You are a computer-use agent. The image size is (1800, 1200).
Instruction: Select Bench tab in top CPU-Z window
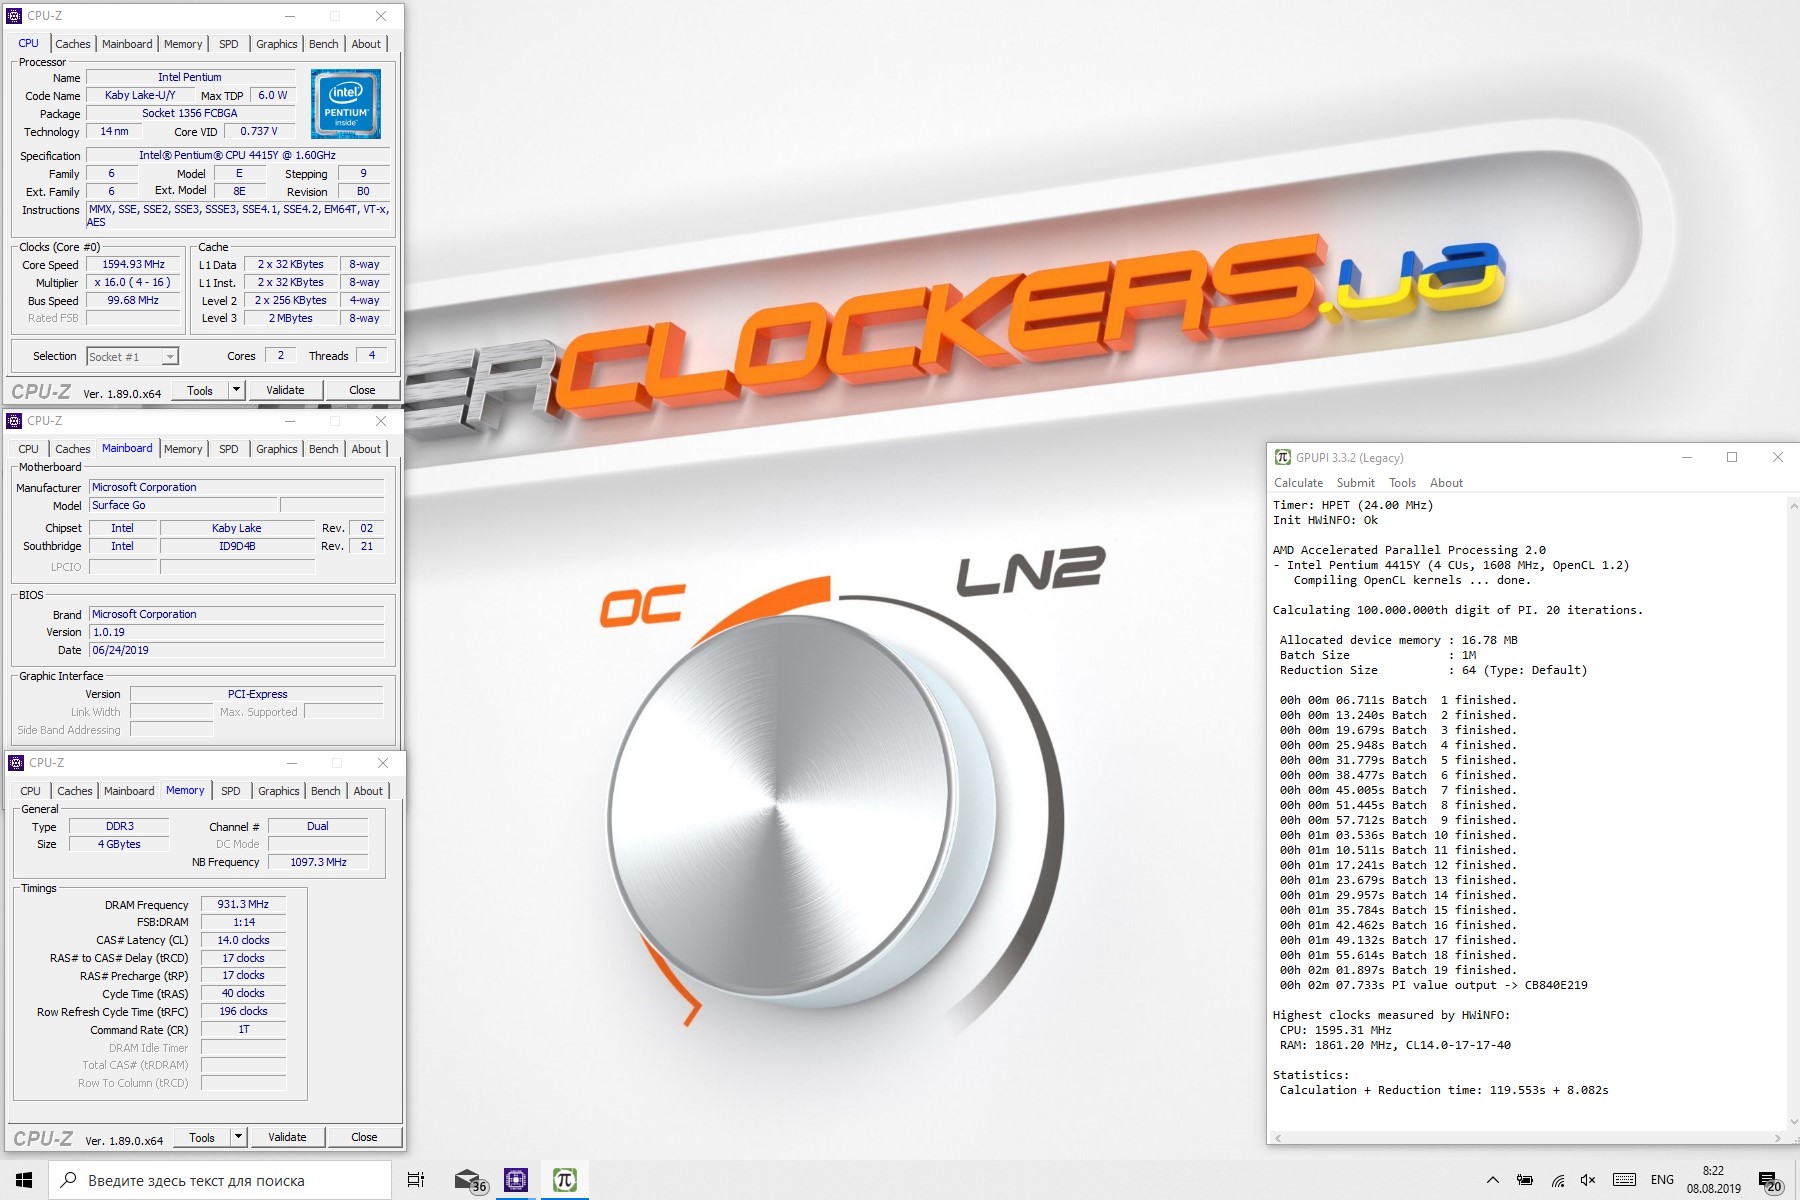[323, 44]
